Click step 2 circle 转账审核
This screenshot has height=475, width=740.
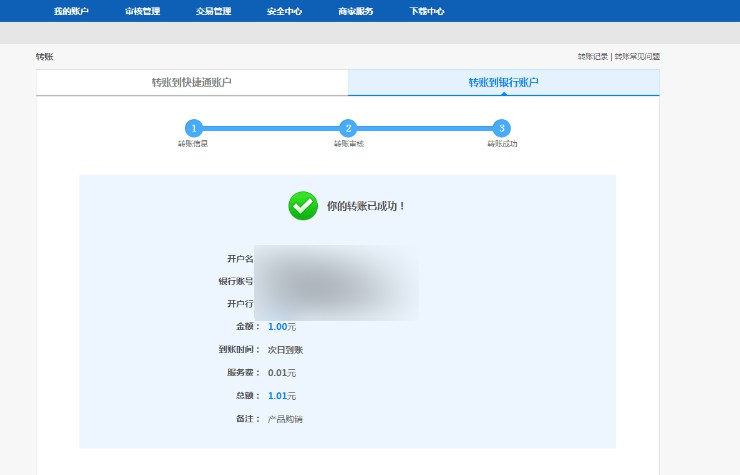pos(348,128)
